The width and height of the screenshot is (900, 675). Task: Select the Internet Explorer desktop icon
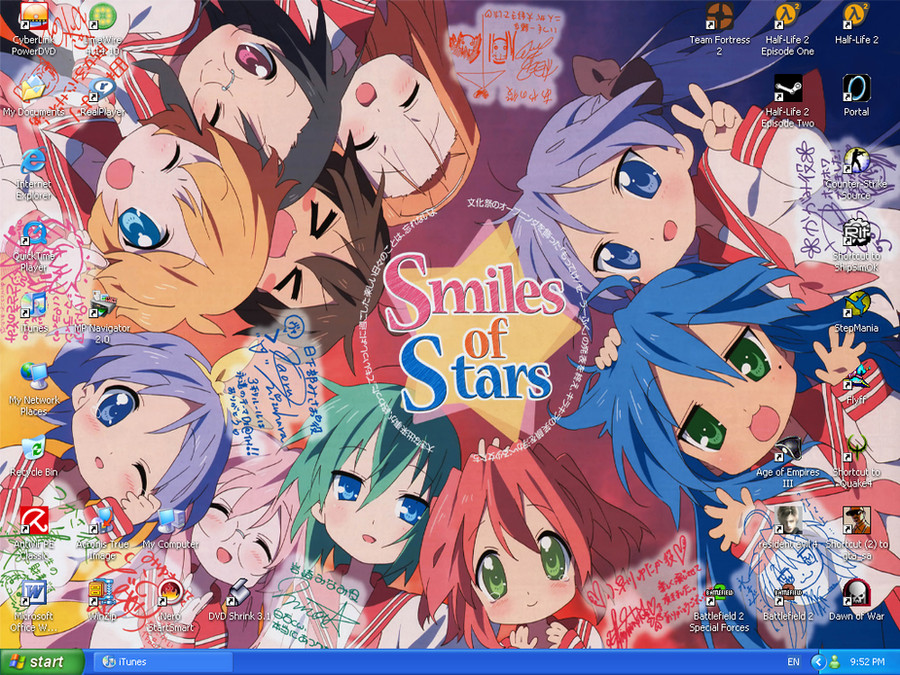(33, 161)
